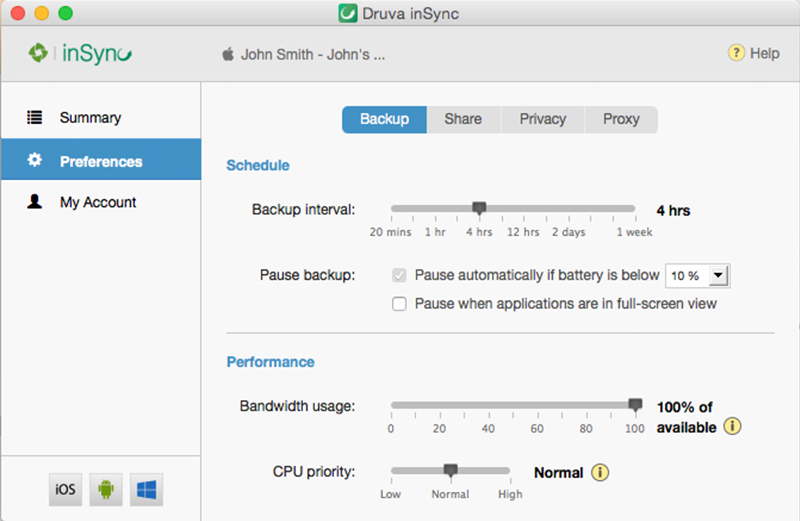The height and width of the screenshot is (521, 800).
Task: Click the '100% of available' value text
Action: tap(686, 417)
